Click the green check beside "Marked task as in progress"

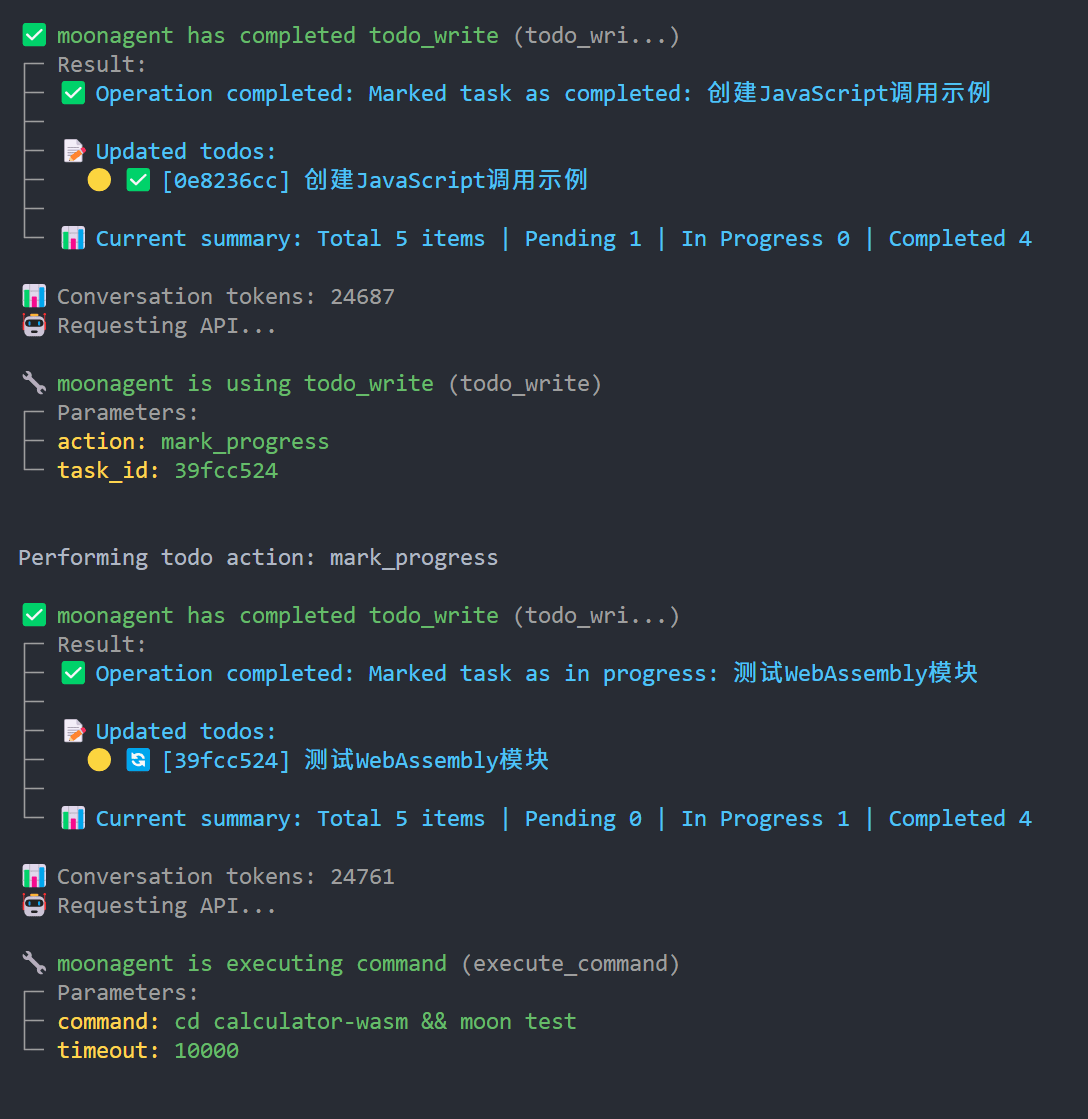click(73, 673)
